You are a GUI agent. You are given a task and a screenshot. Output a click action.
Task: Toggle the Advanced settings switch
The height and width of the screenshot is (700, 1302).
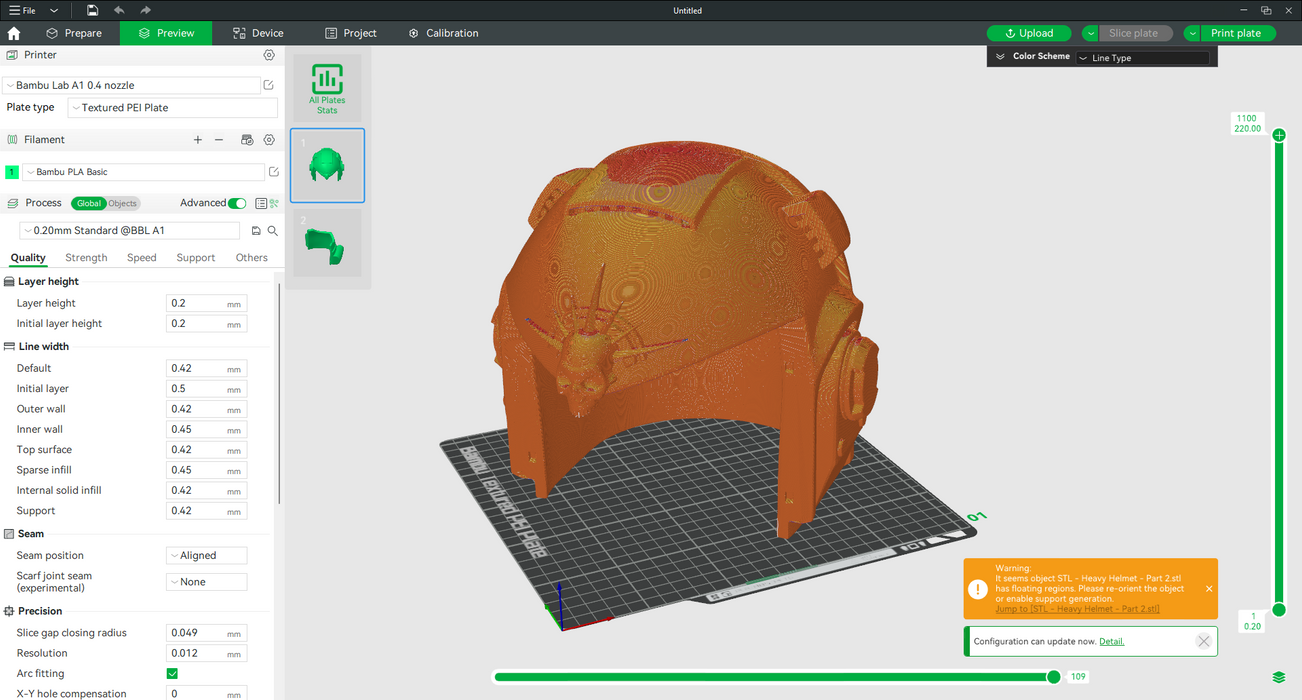(237, 203)
